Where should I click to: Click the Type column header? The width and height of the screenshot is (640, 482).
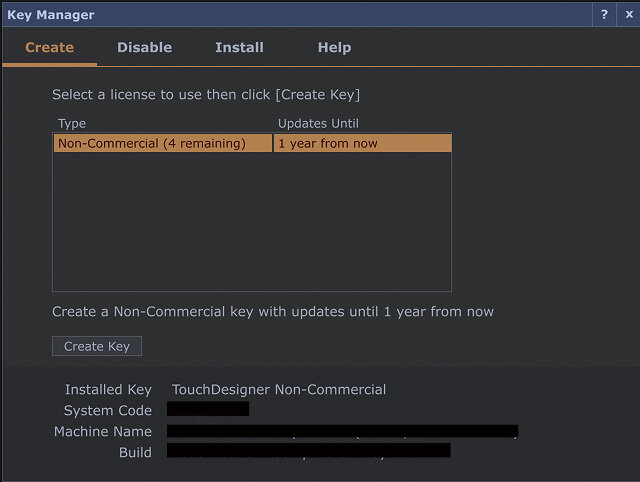point(72,123)
